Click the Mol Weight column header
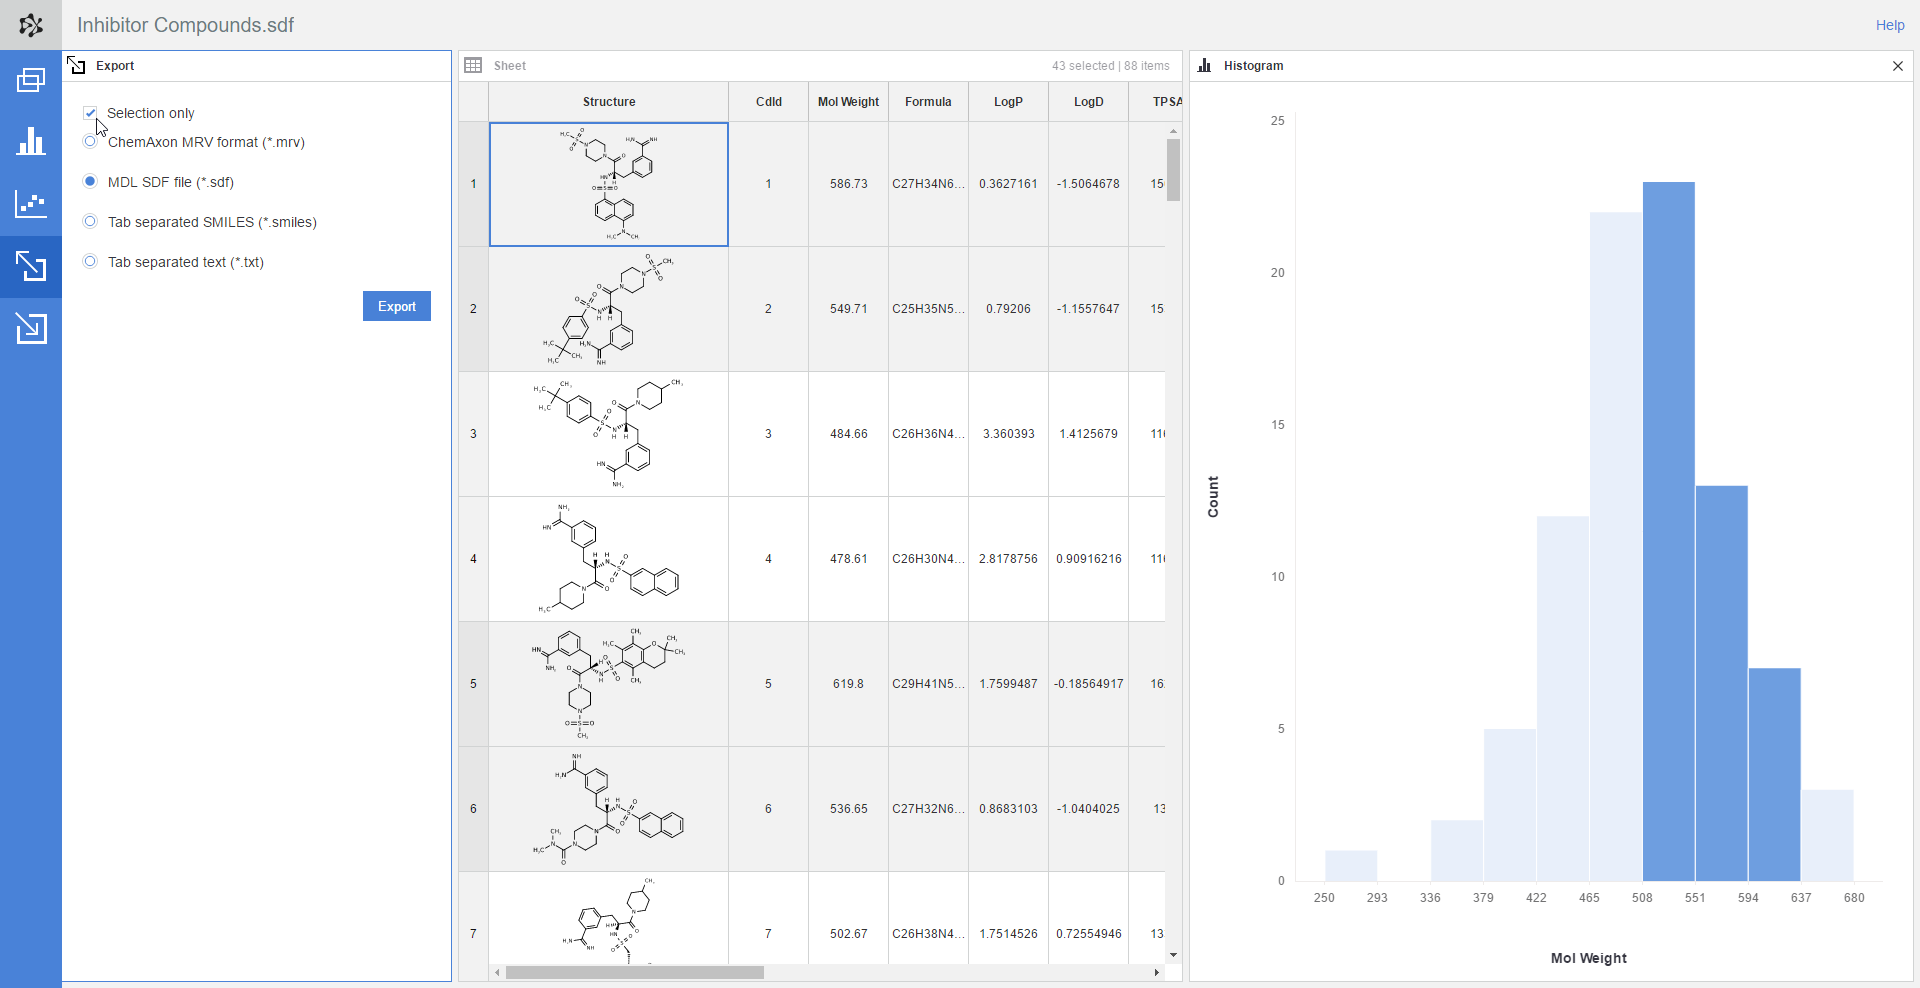The height and width of the screenshot is (988, 1920). coord(848,102)
